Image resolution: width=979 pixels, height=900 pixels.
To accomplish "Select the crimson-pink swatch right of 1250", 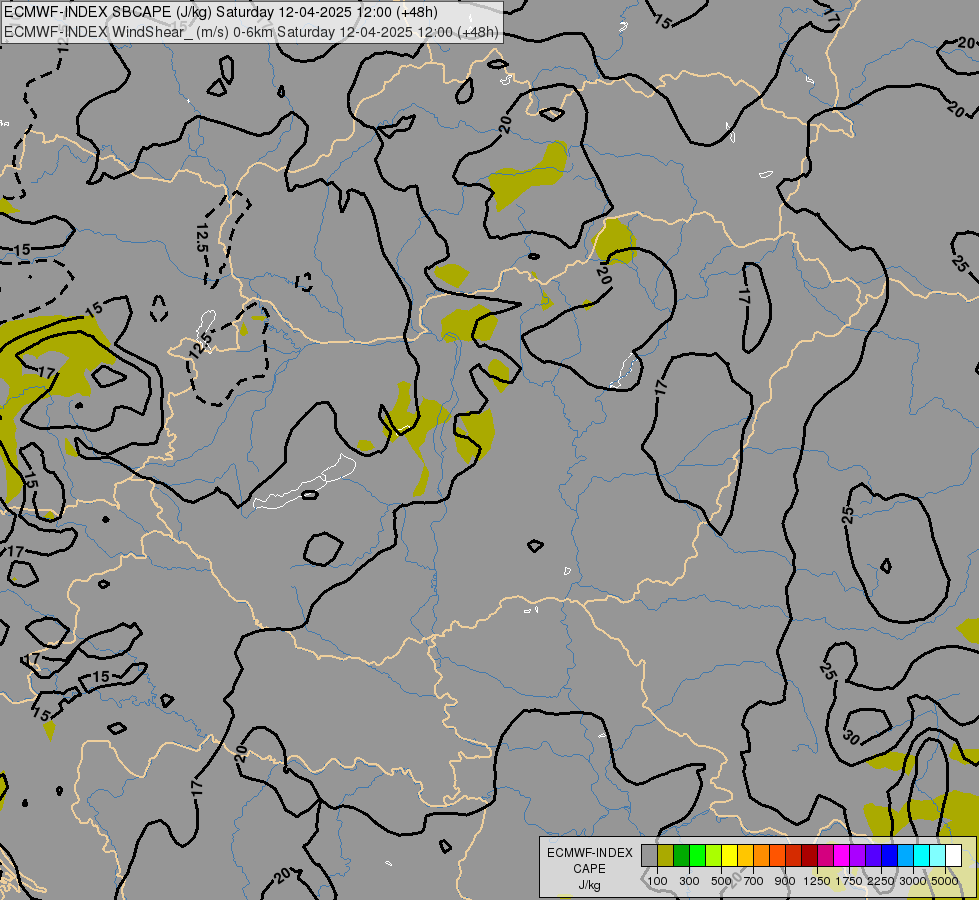I will [x=825, y=856].
